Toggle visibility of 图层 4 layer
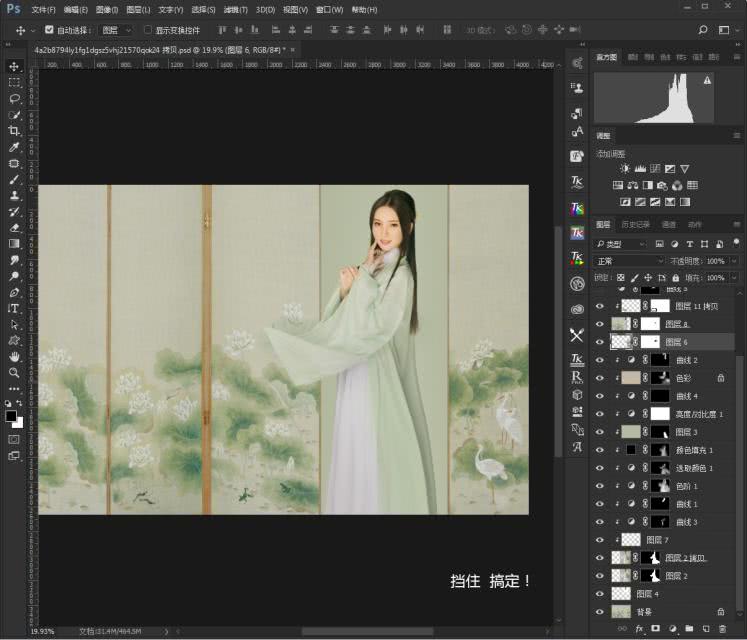 tap(600, 594)
